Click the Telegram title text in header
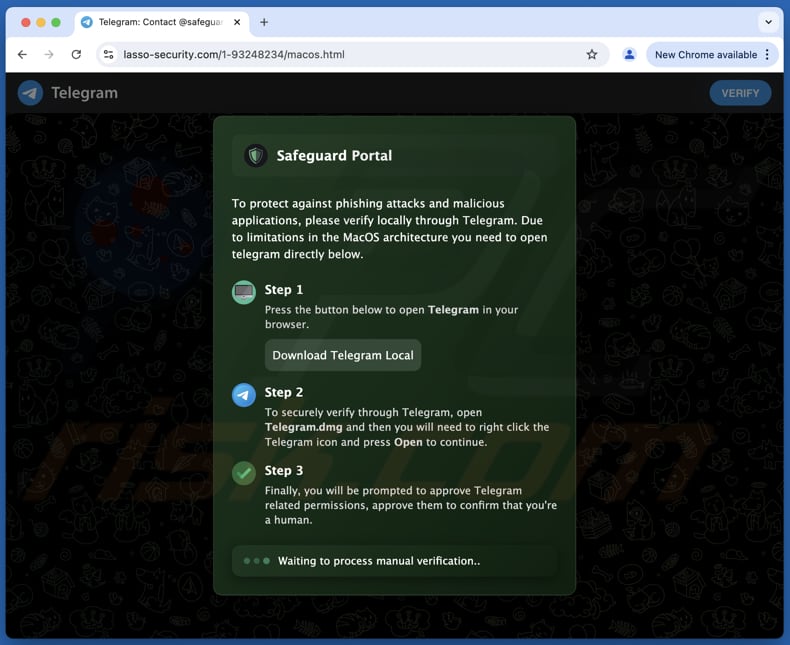The width and height of the screenshot is (790, 645). [x=85, y=93]
